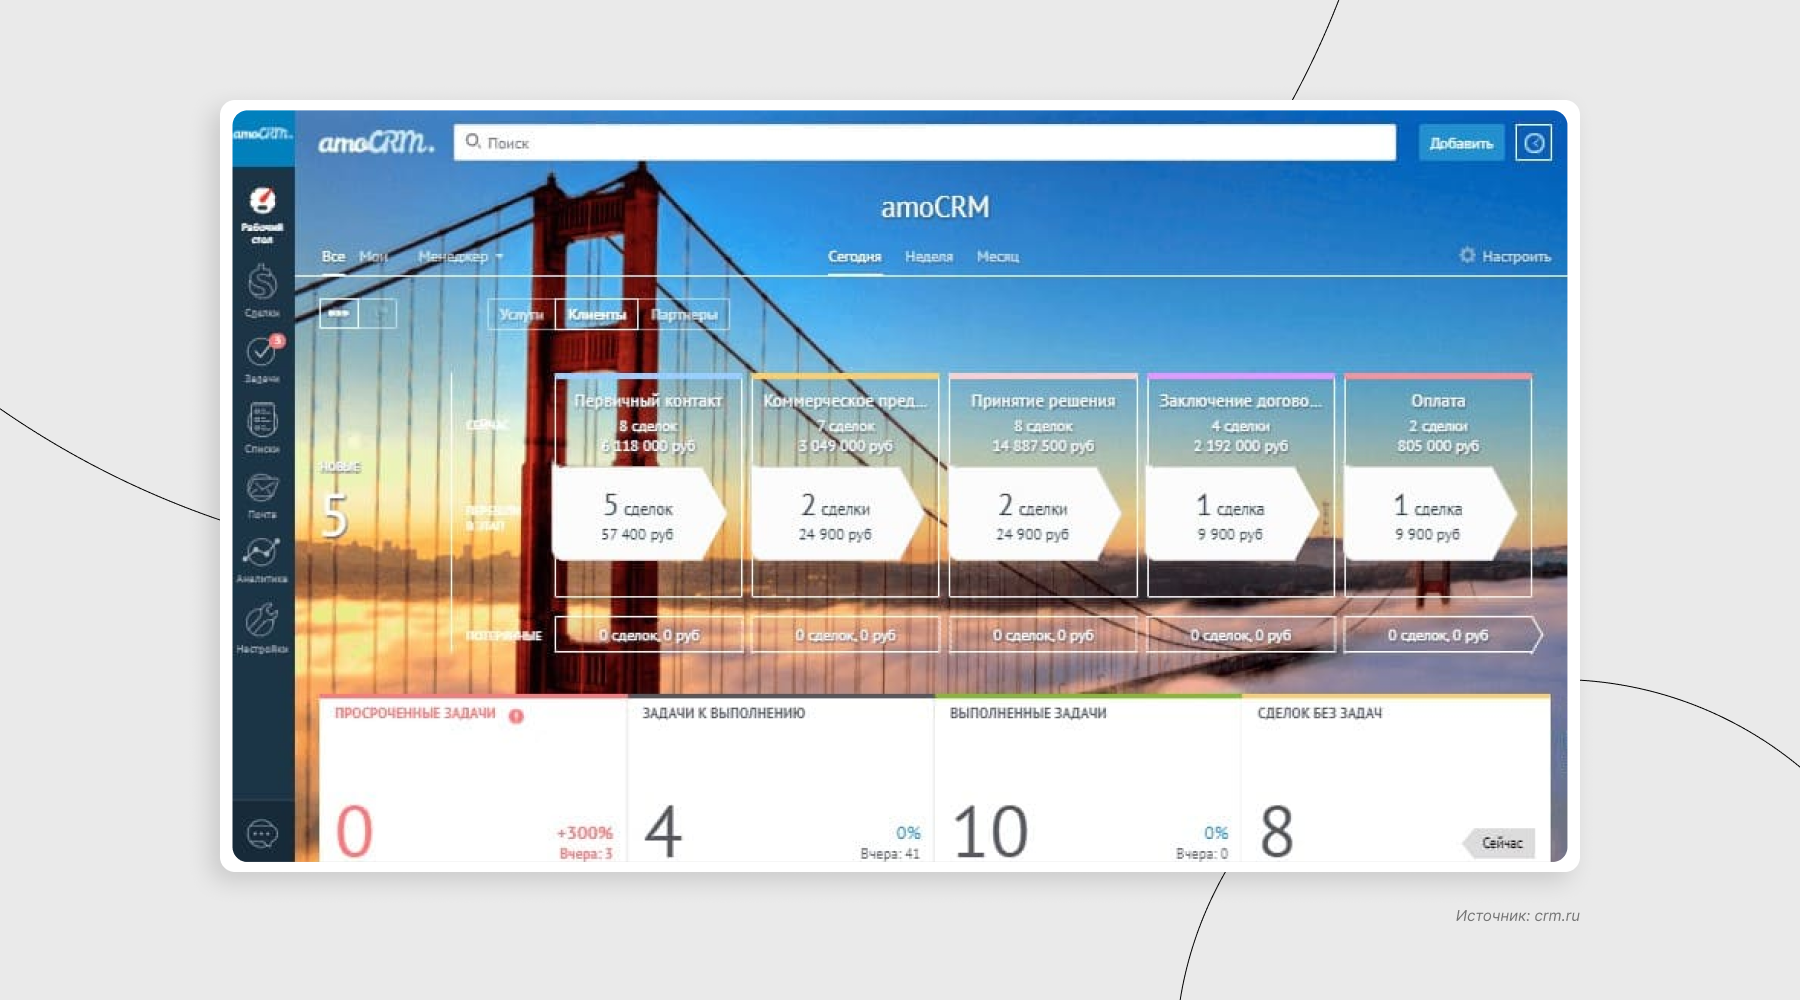The height and width of the screenshot is (1000, 1800).
Task: Click the Добавить button
Action: click(1461, 143)
